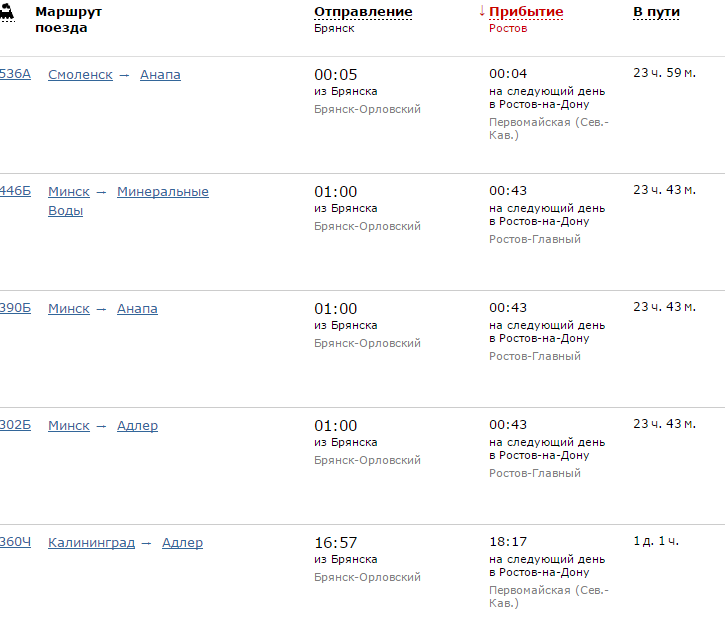Viewport: 725px width, 630px height.
Task: Open Адлер link in train 360Ч row
Action: [x=182, y=543]
